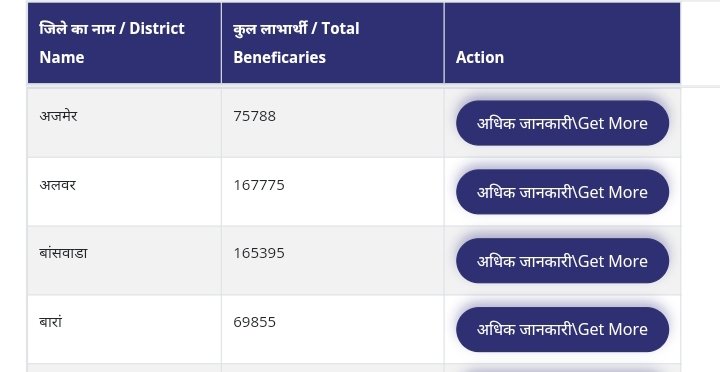Click the beneficiary count 165395
The height and width of the screenshot is (372, 720).
tap(259, 254)
